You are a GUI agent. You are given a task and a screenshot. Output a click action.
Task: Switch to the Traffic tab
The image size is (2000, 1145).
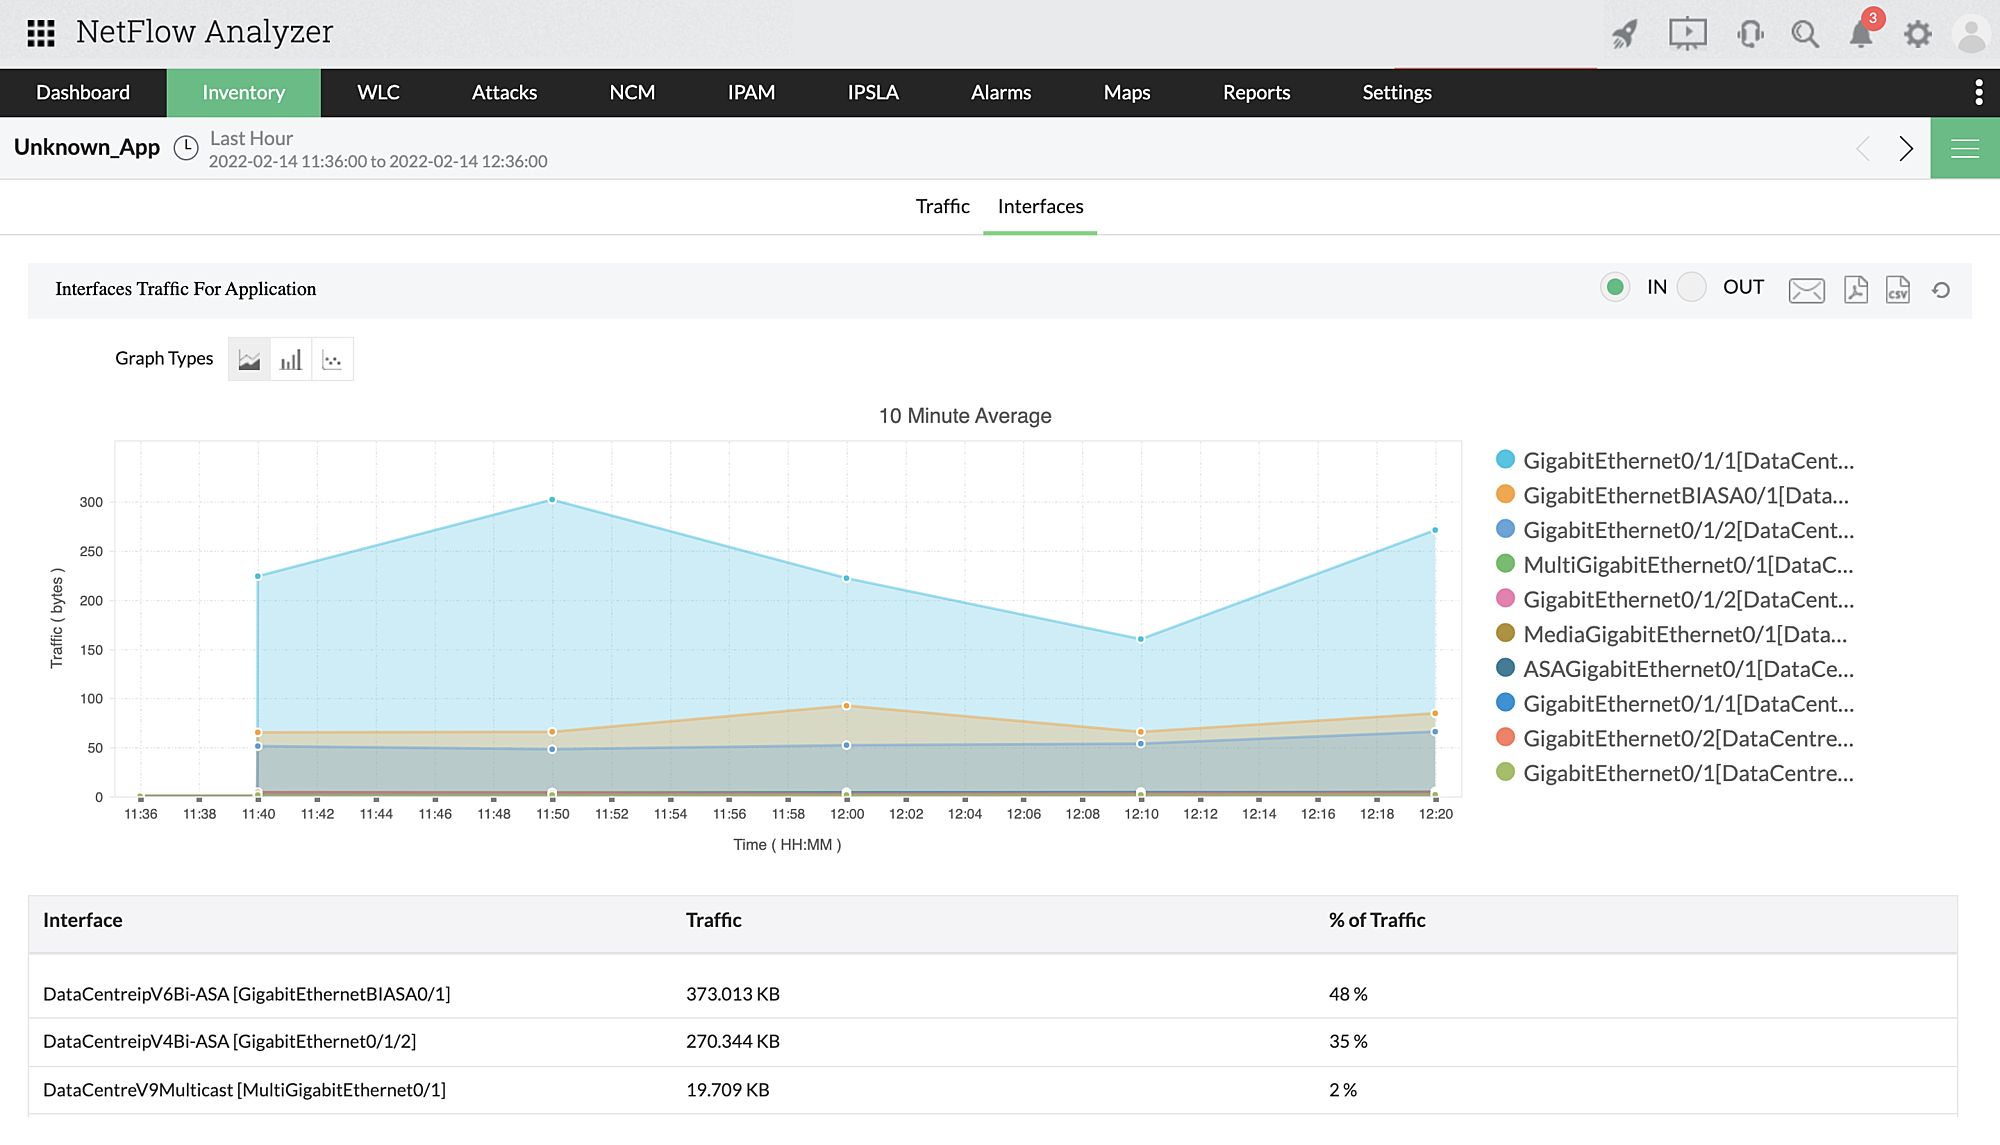tap(941, 206)
